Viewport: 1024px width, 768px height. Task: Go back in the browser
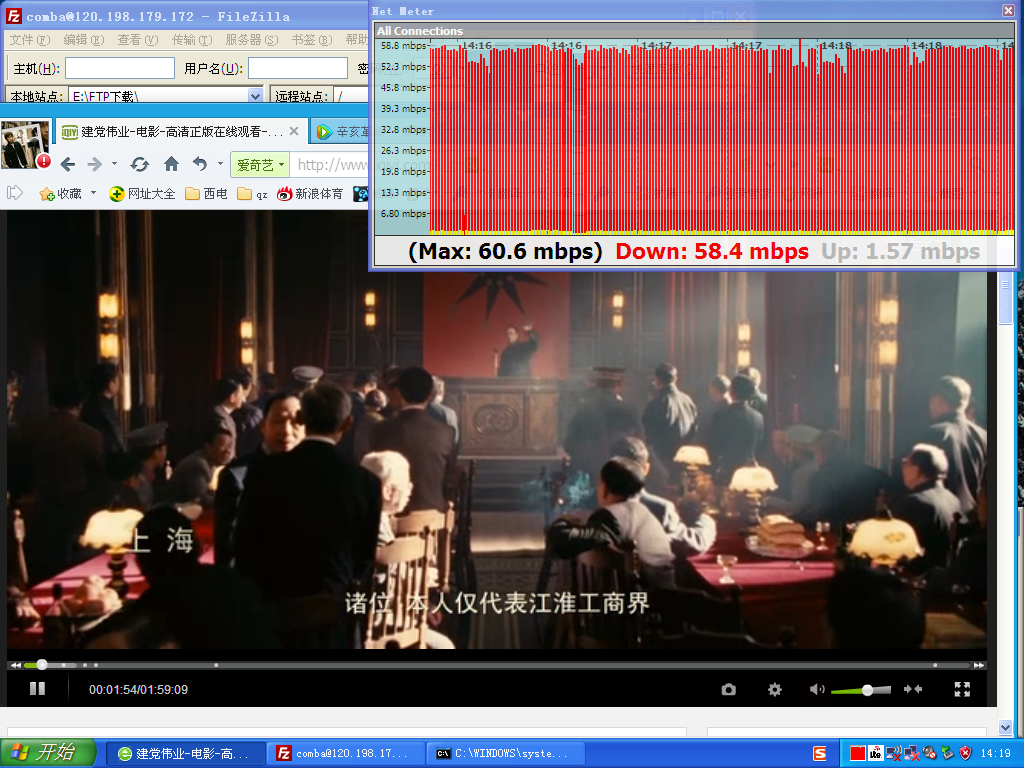click(68, 164)
